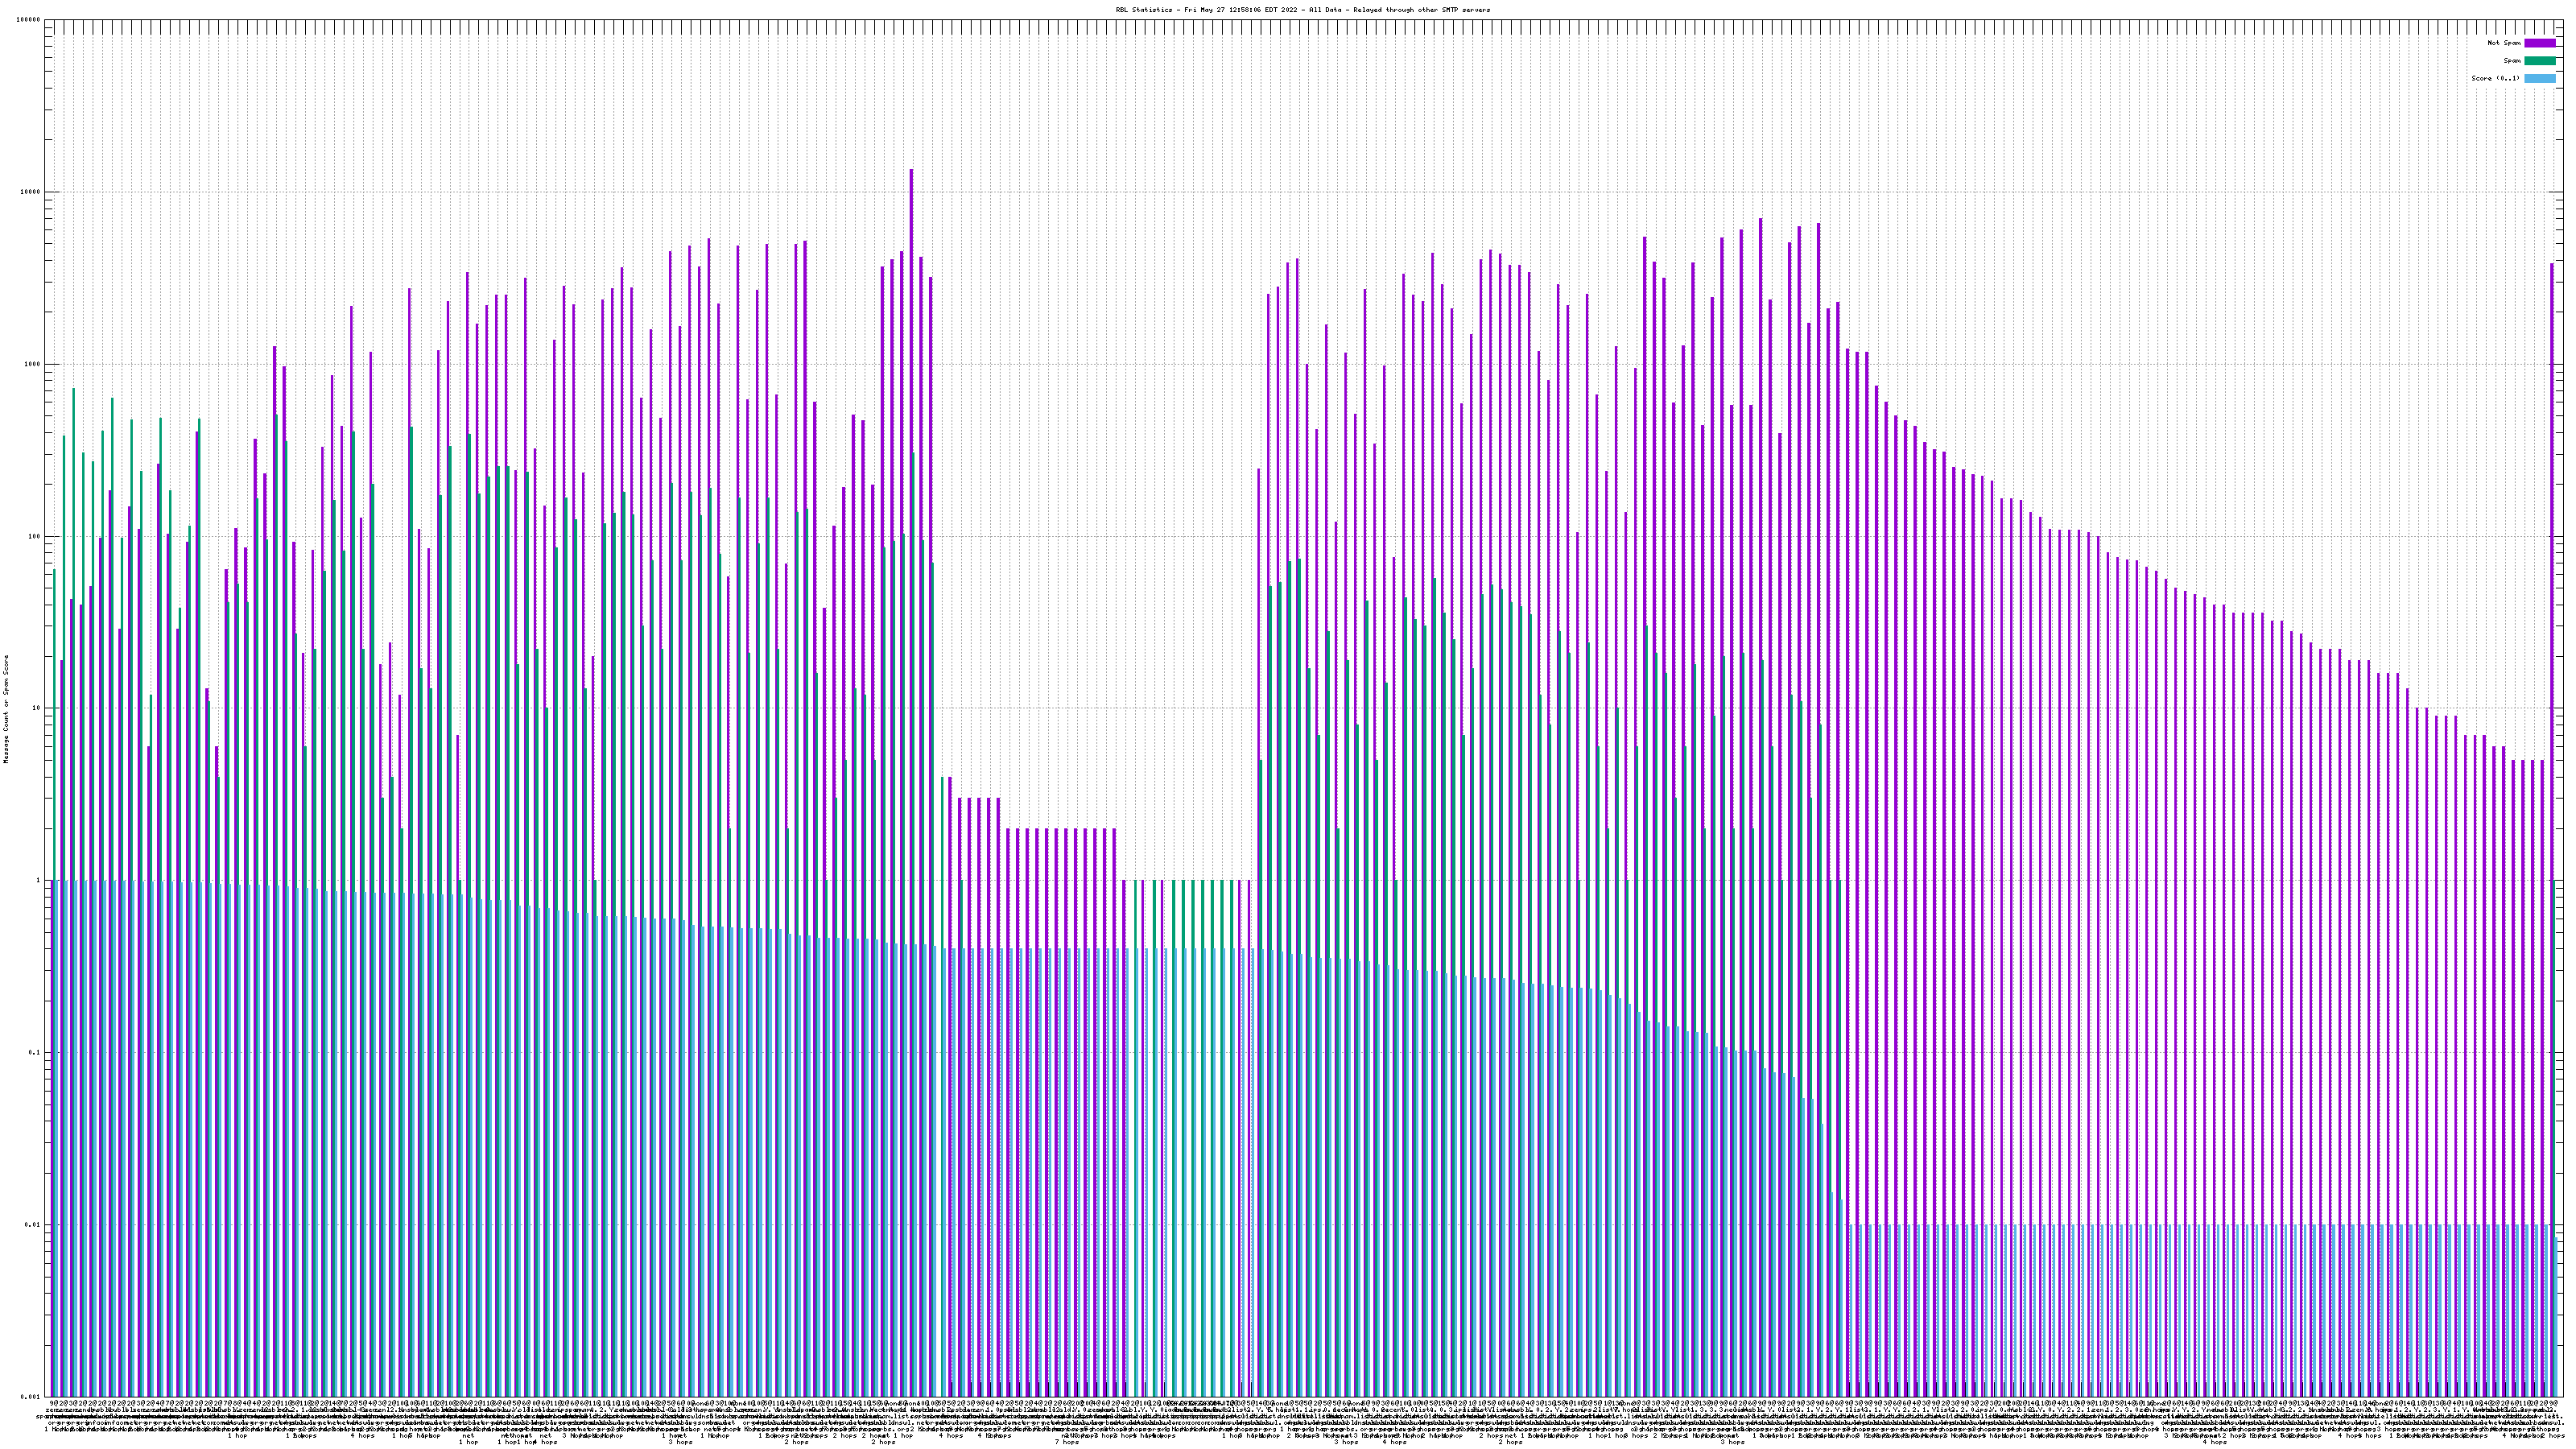Click the 'Message Count or Spam Score' axis title
Screen dimensions: 2576x1449
click(x=6, y=708)
